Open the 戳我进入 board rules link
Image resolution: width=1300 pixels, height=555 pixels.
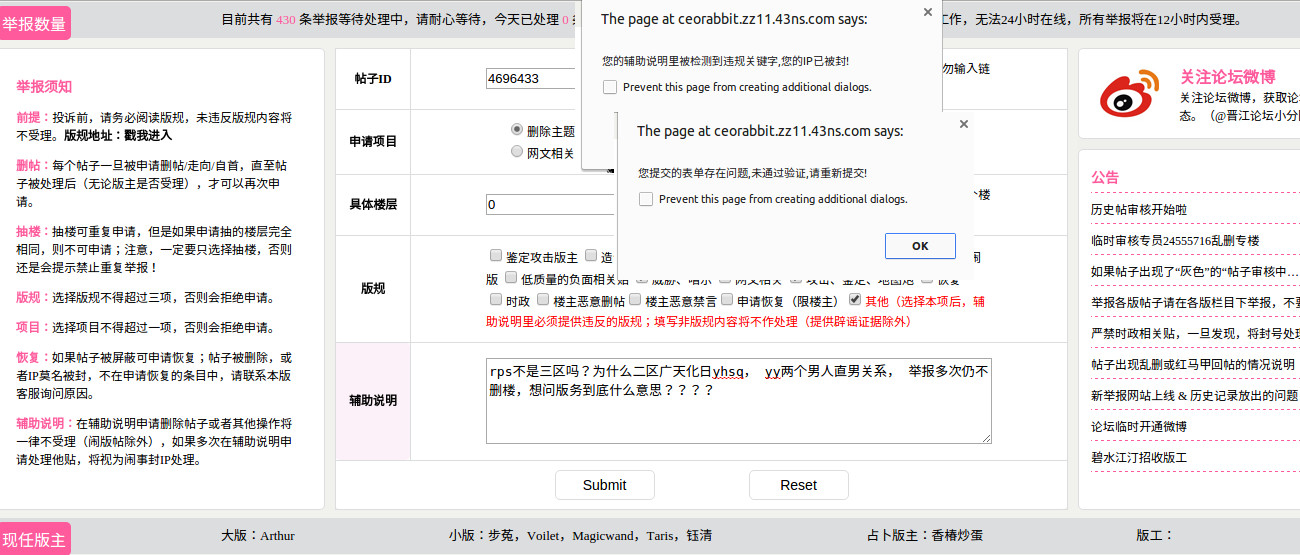[x=148, y=135]
